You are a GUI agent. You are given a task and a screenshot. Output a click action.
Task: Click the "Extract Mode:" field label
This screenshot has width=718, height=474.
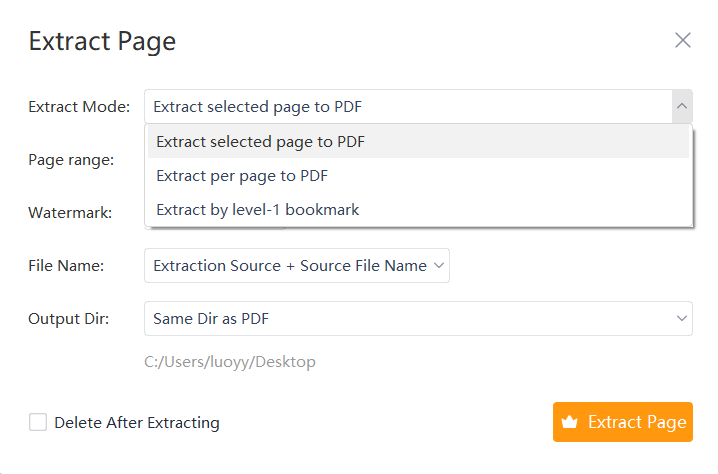[x=79, y=107]
